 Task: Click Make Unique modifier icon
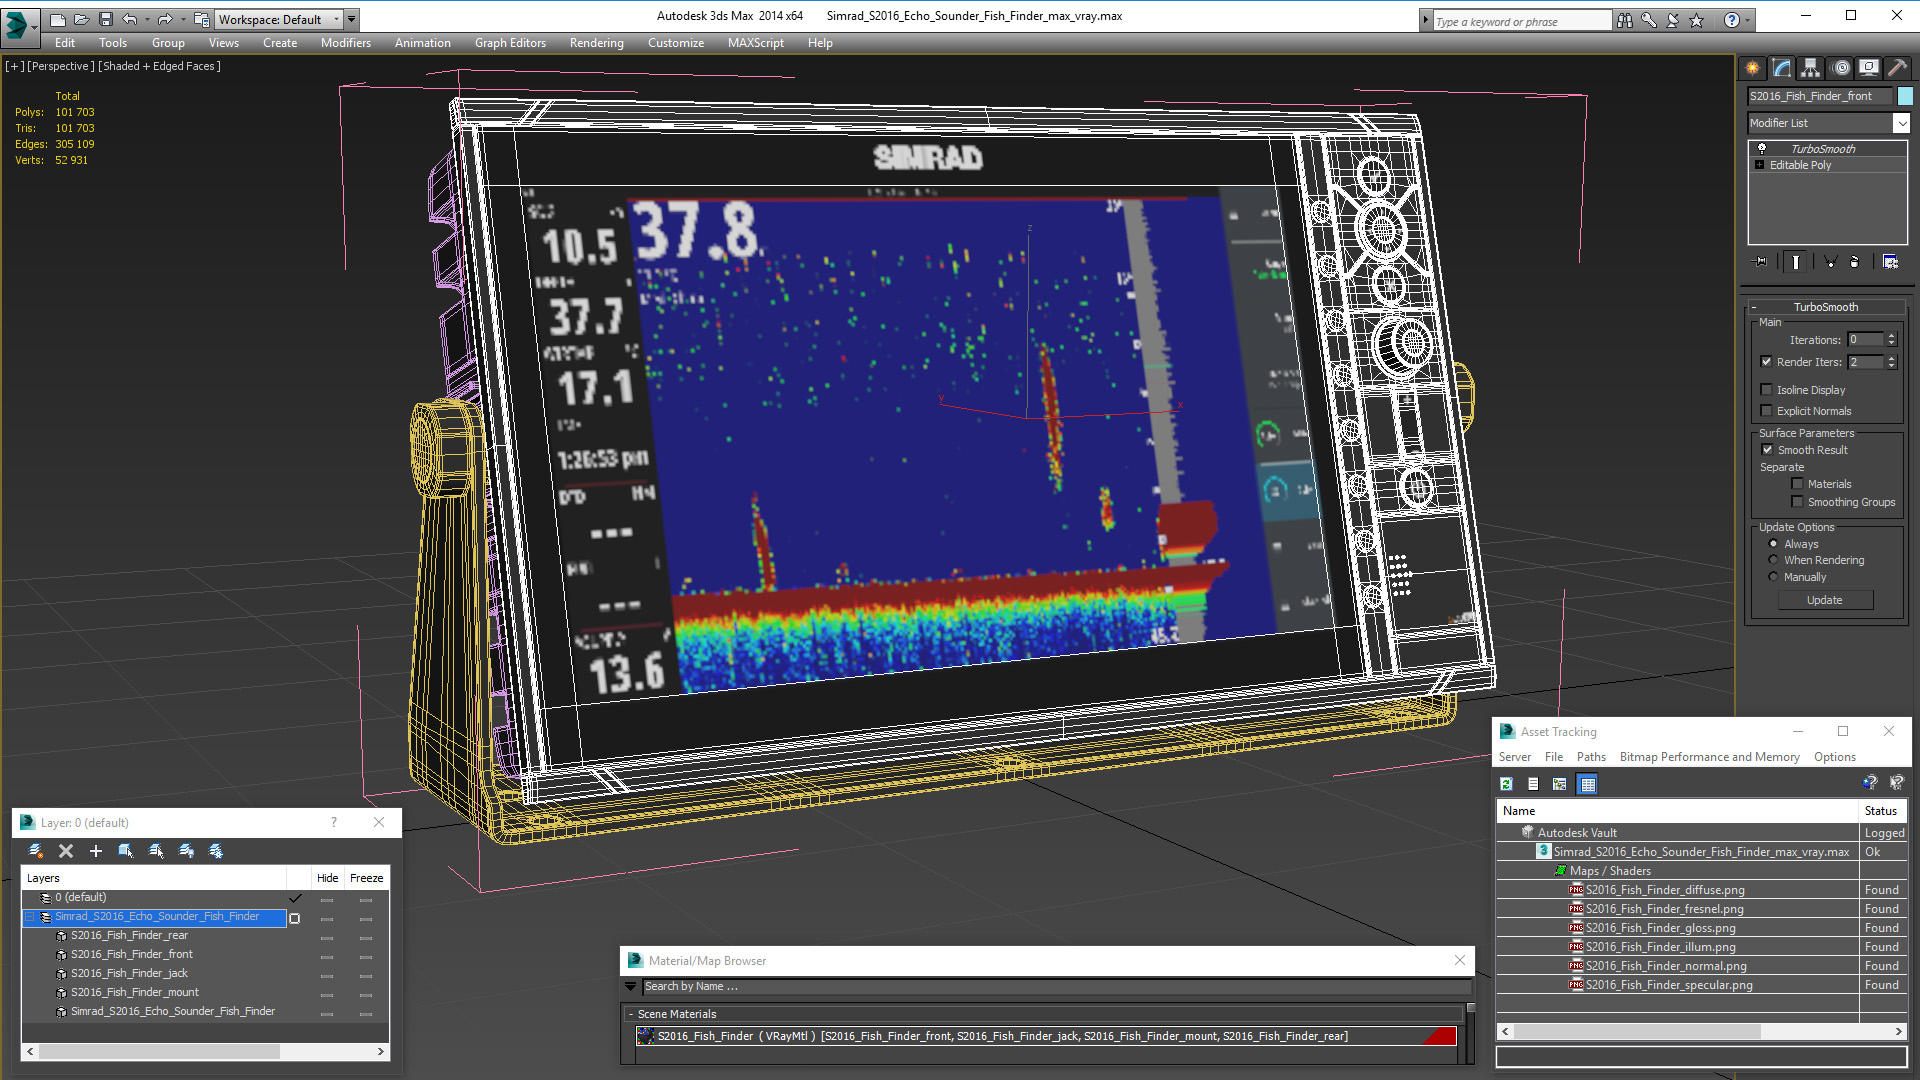1830,262
